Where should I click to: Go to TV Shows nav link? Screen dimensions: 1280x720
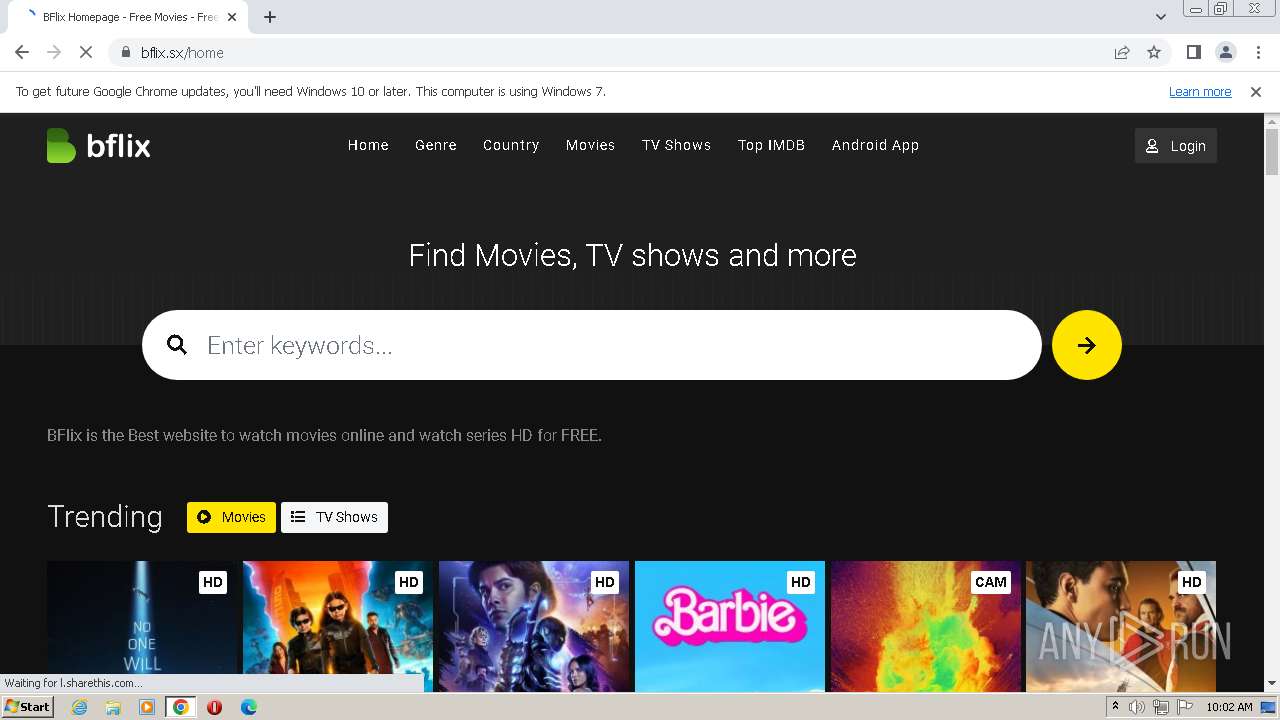pos(676,145)
